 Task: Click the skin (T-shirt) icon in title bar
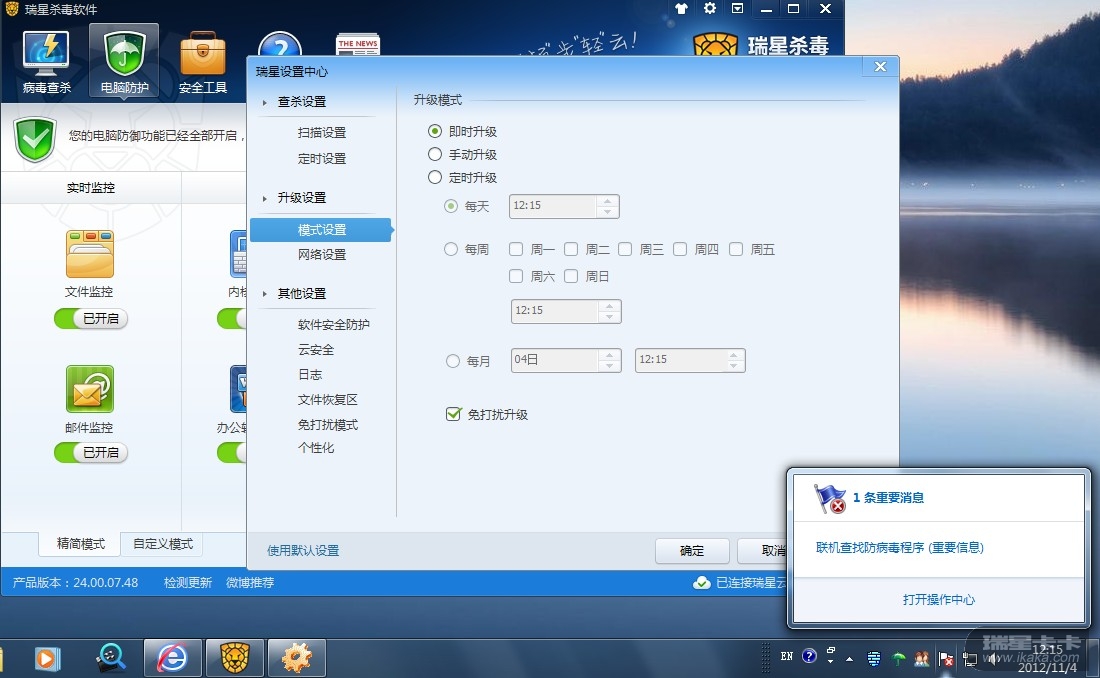point(681,8)
